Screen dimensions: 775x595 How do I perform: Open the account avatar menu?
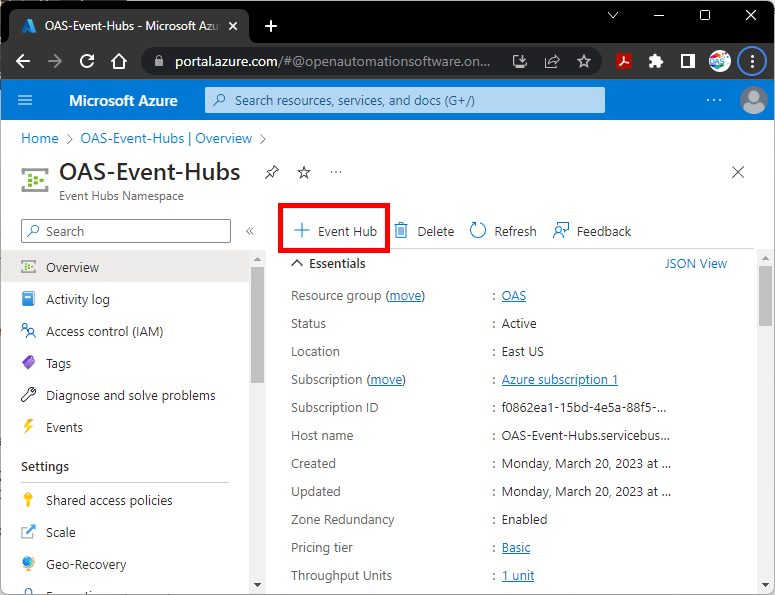752,100
